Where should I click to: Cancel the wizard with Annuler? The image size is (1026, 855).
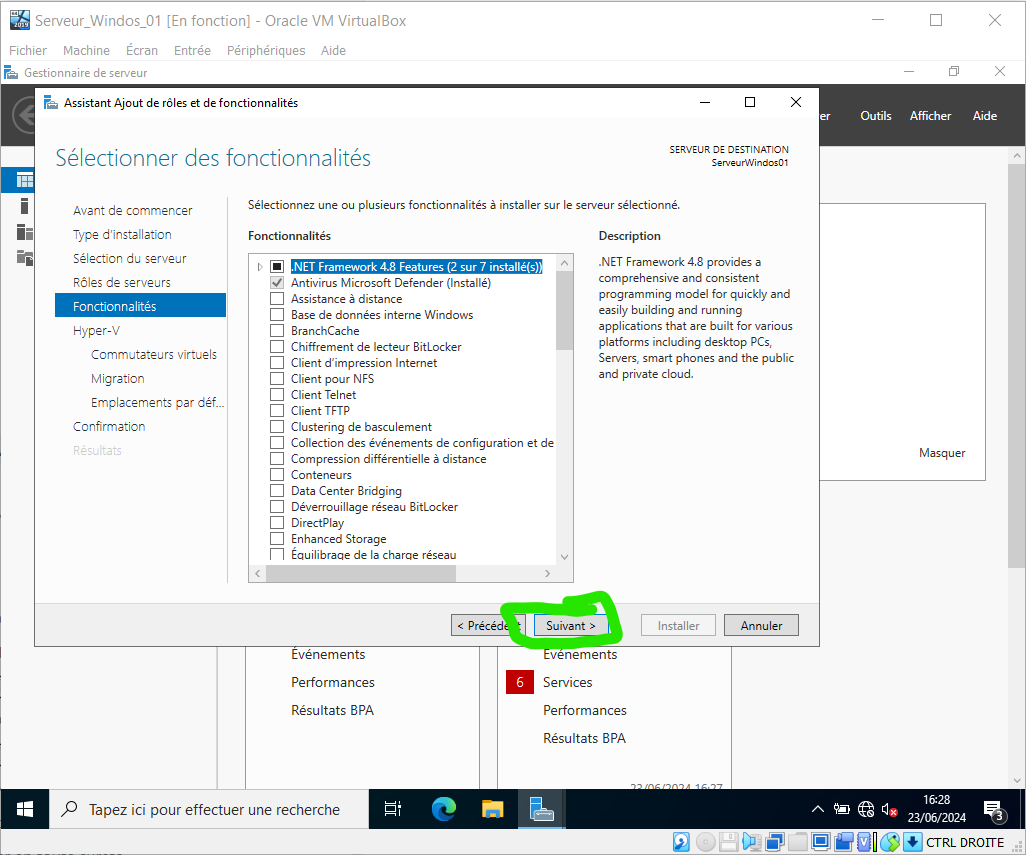(x=761, y=626)
